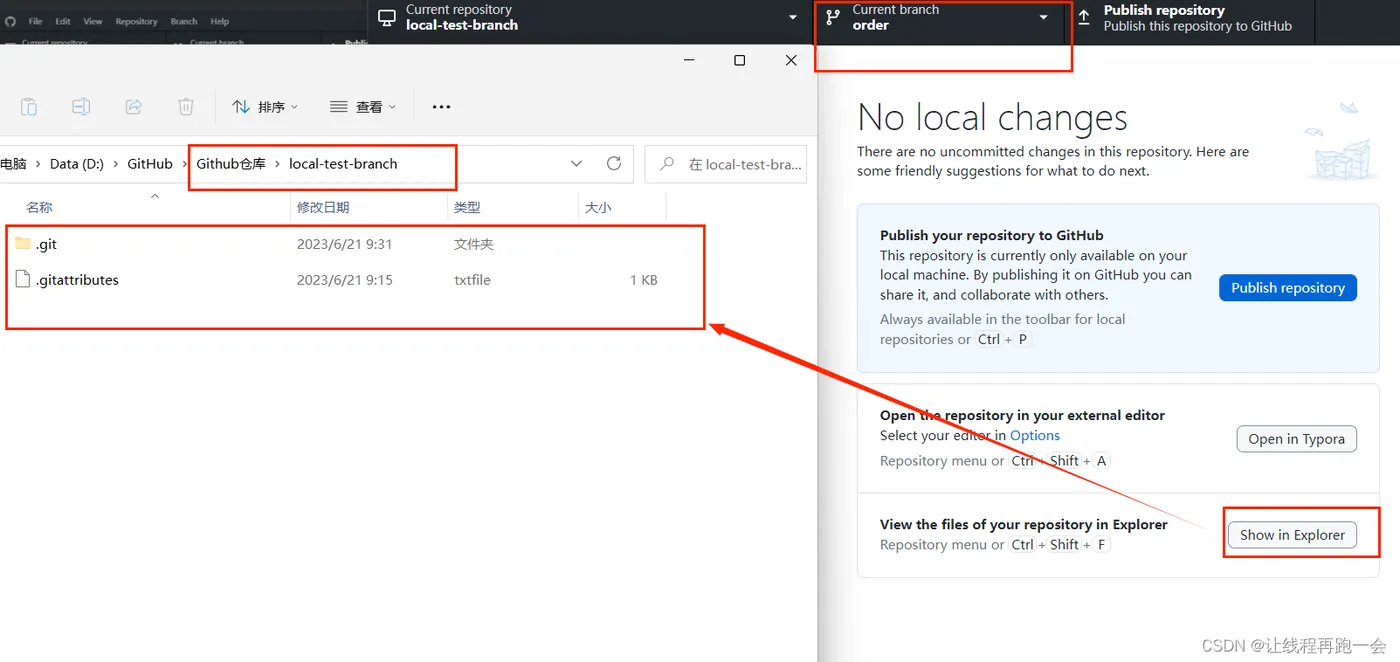
Task: Open the 查看 view dropdown in Explorer
Action: (363, 107)
